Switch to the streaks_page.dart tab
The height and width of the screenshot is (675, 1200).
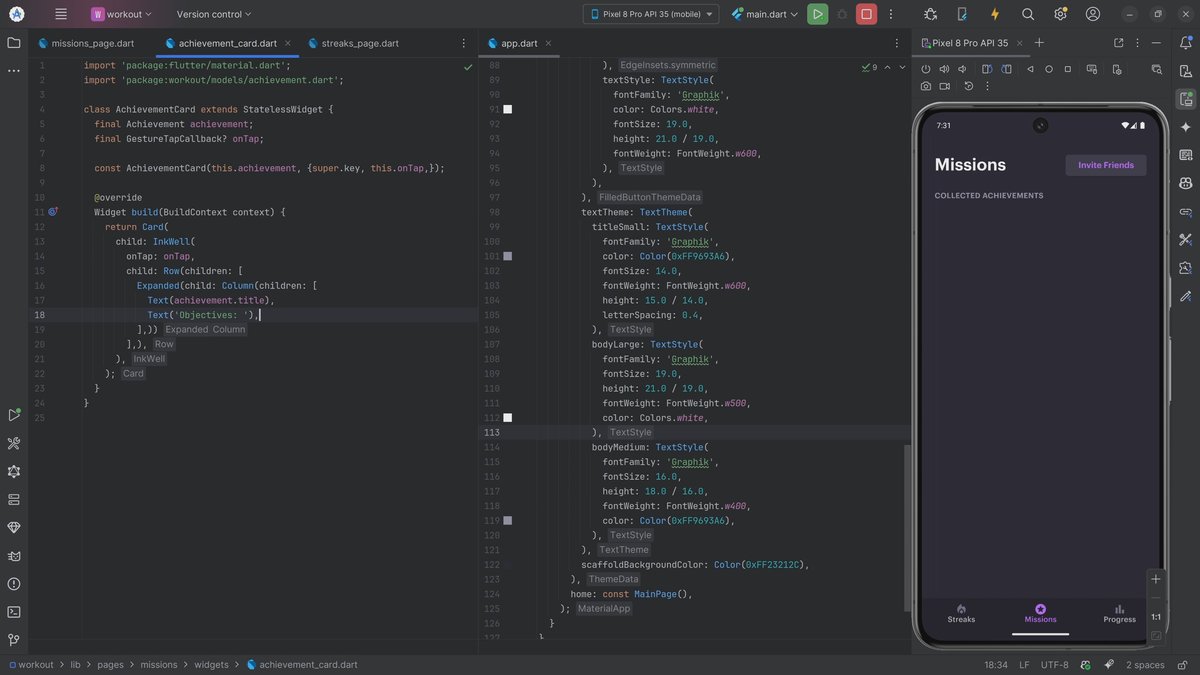pos(360,43)
